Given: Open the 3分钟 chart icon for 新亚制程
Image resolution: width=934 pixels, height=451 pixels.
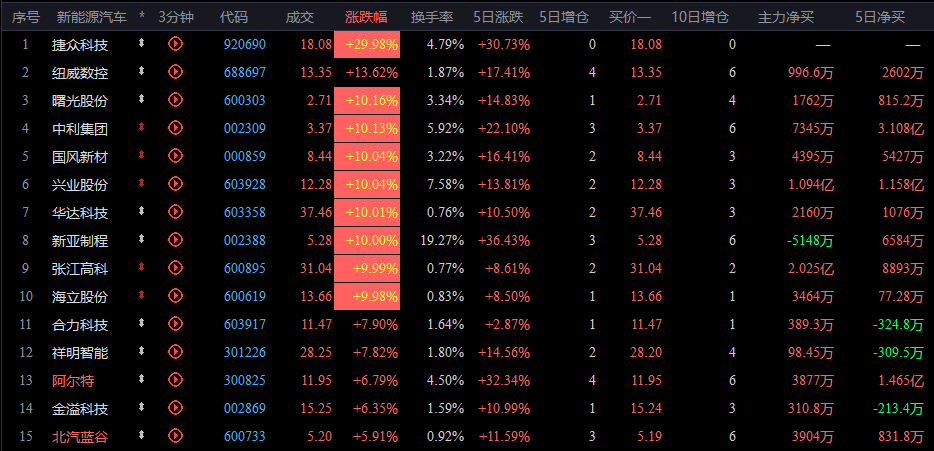Looking at the screenshot, I should point(175,240).
